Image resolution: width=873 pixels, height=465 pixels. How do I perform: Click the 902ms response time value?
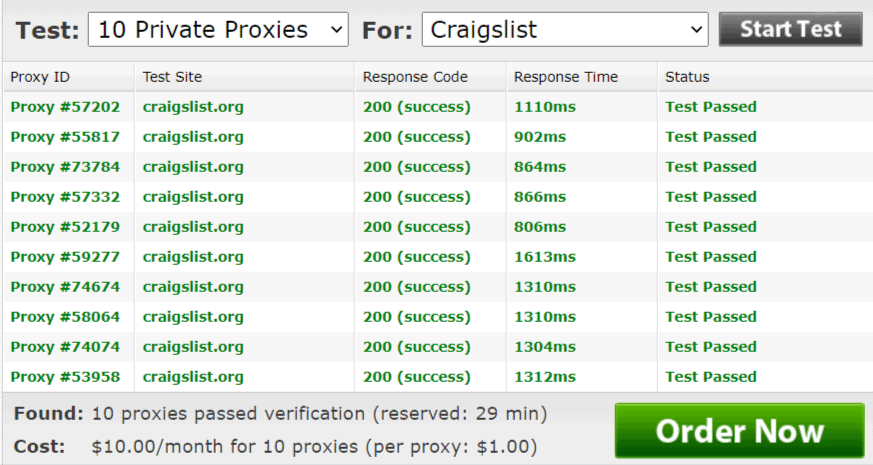pyautogui.click(x=540, y=137)
